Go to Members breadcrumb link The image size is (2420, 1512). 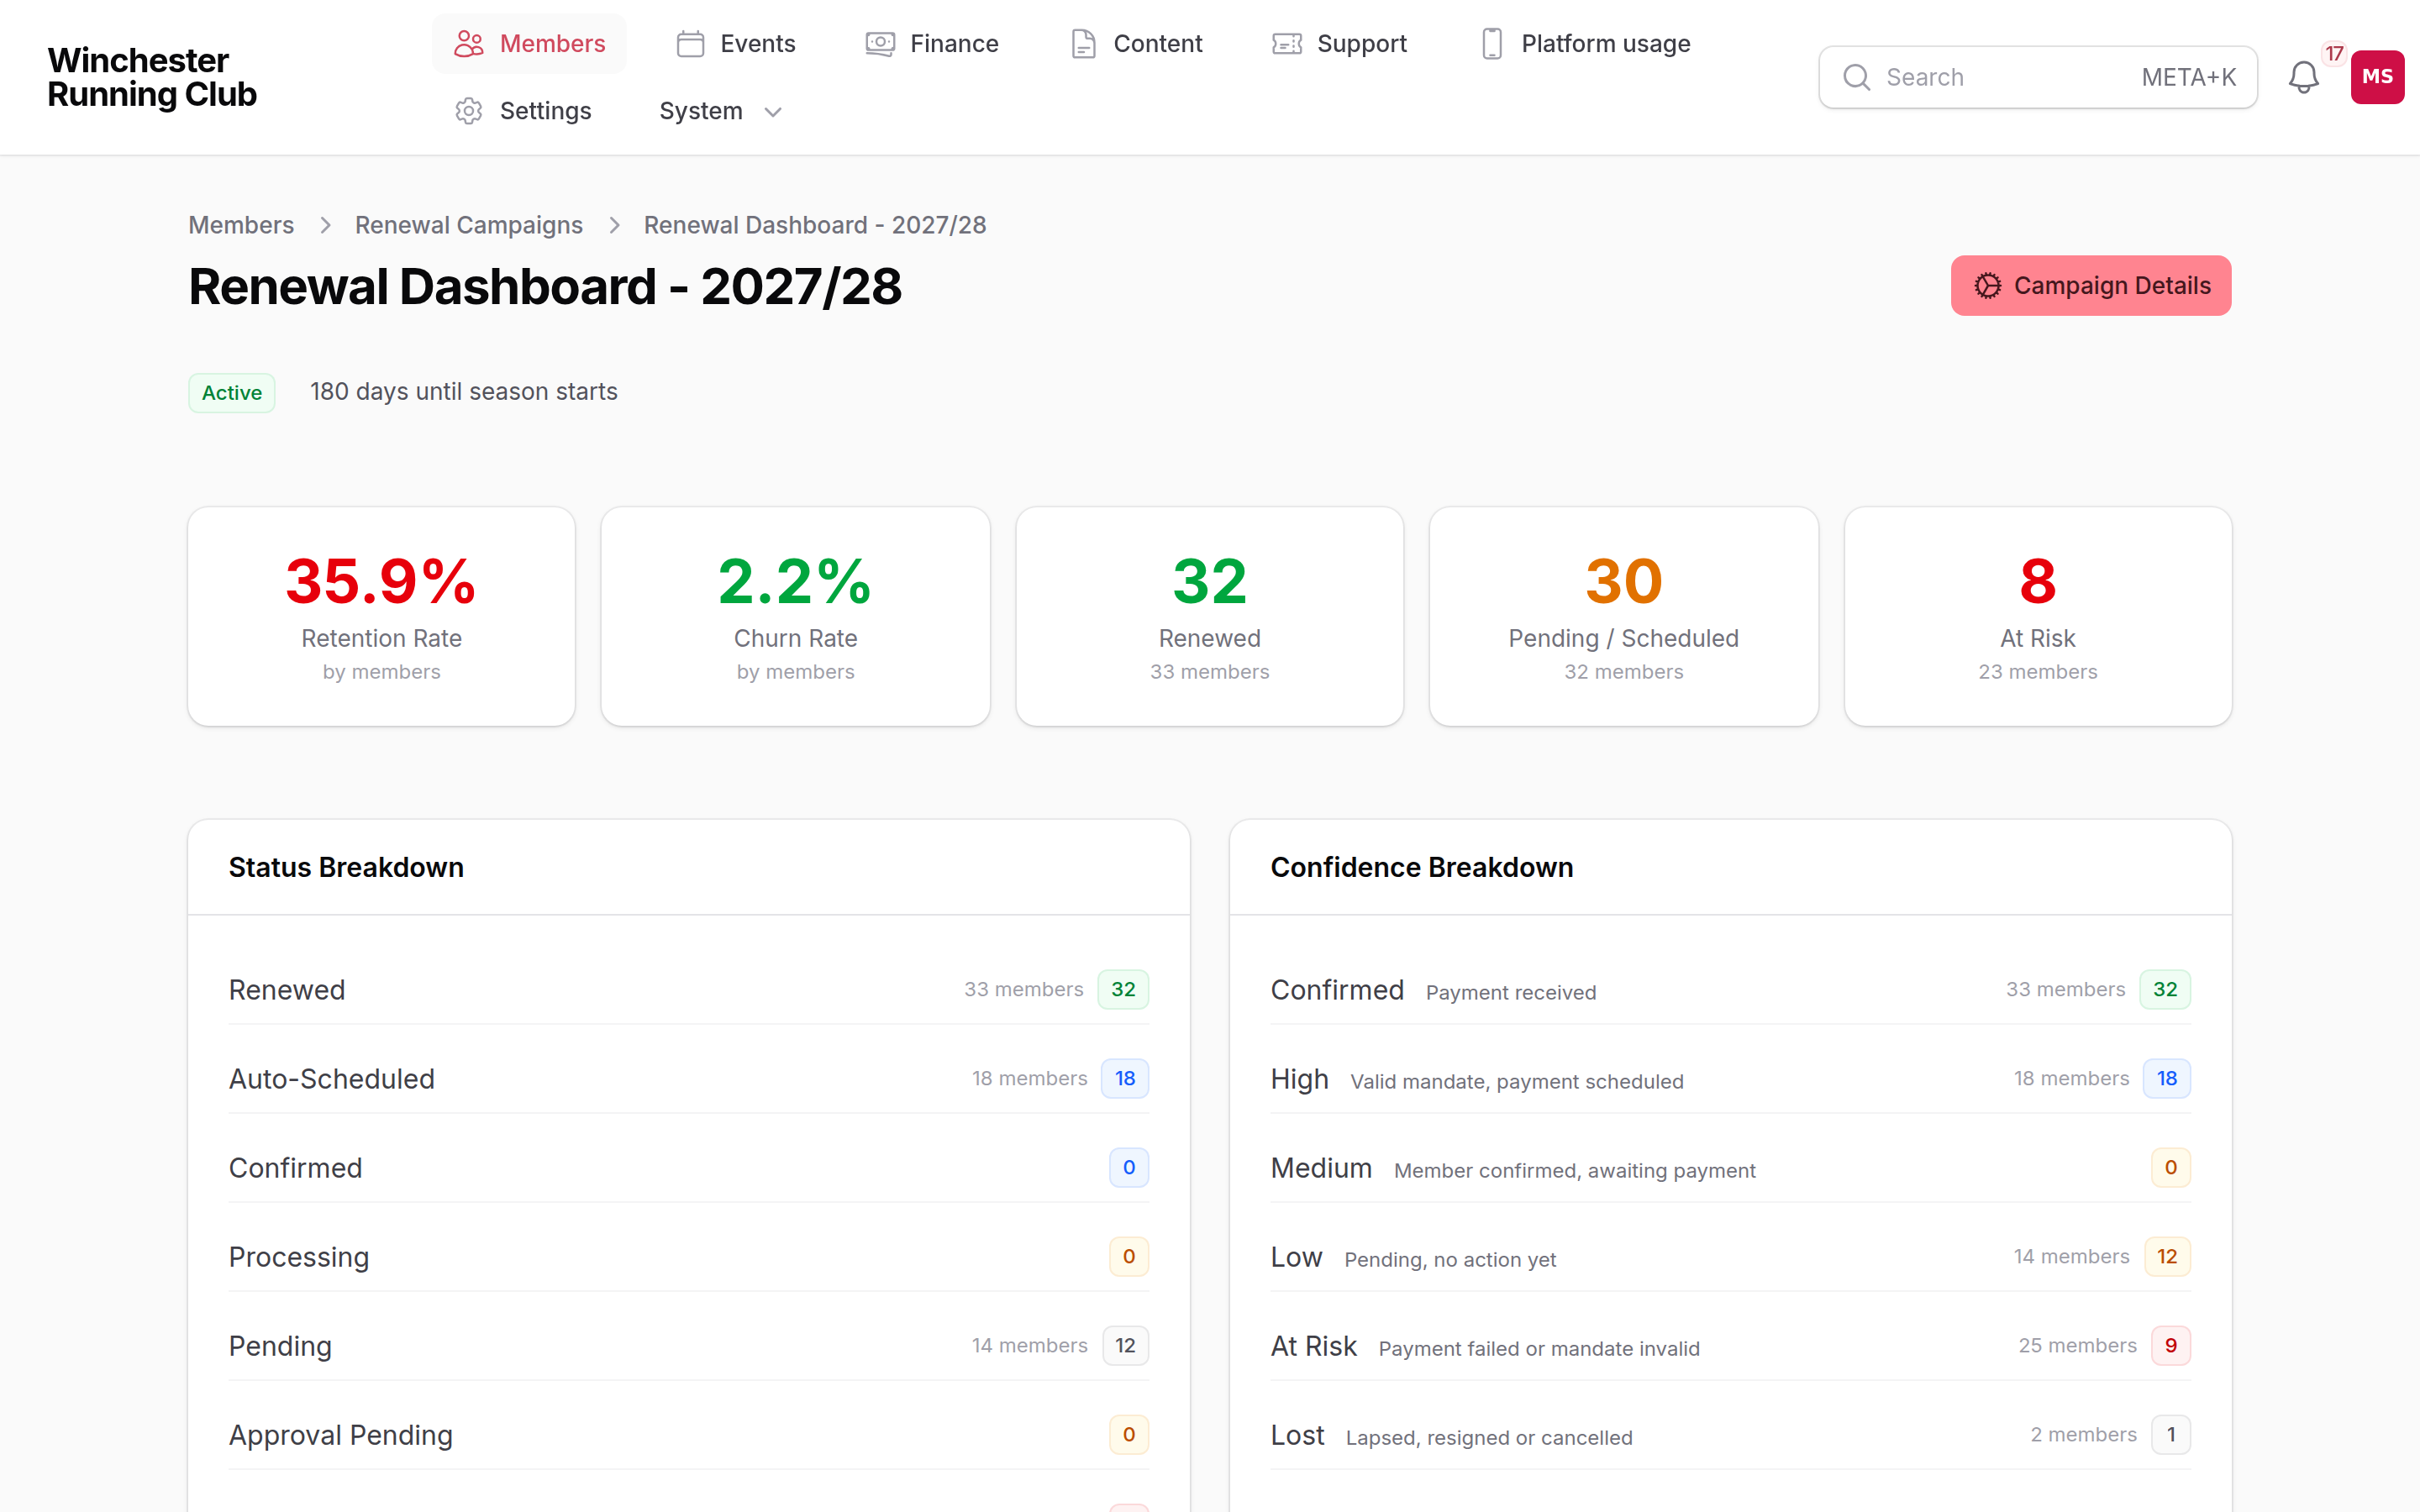coord(241,225)
